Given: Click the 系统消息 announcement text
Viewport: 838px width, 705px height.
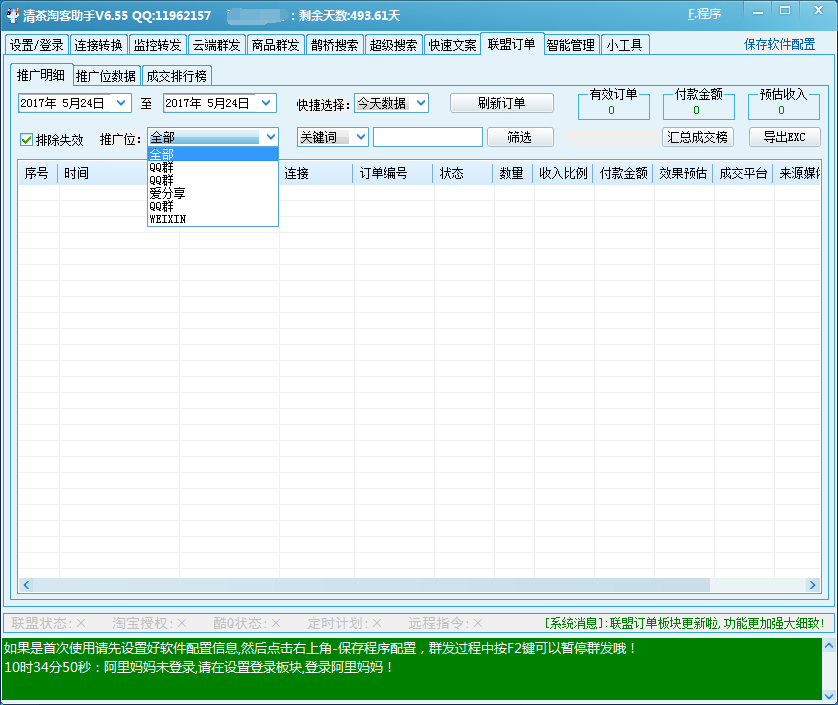Looking at the screenshot, I should pyautogui.click(x=685, y=623).
